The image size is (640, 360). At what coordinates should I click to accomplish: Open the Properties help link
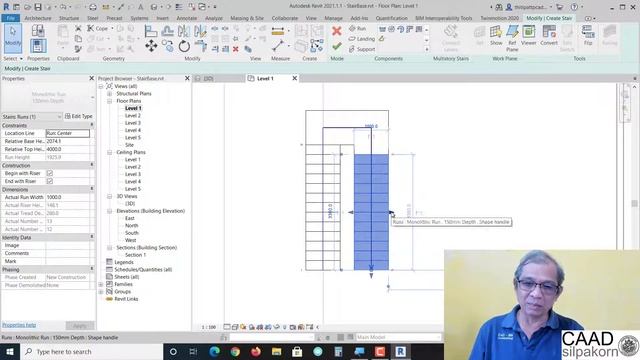click(x=19, y=325)
